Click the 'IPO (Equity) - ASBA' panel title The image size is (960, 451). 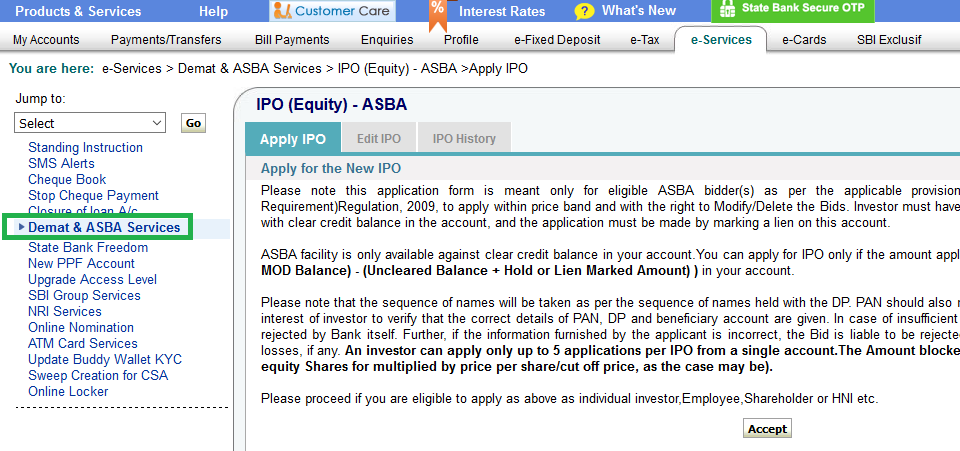pos(331,105)
